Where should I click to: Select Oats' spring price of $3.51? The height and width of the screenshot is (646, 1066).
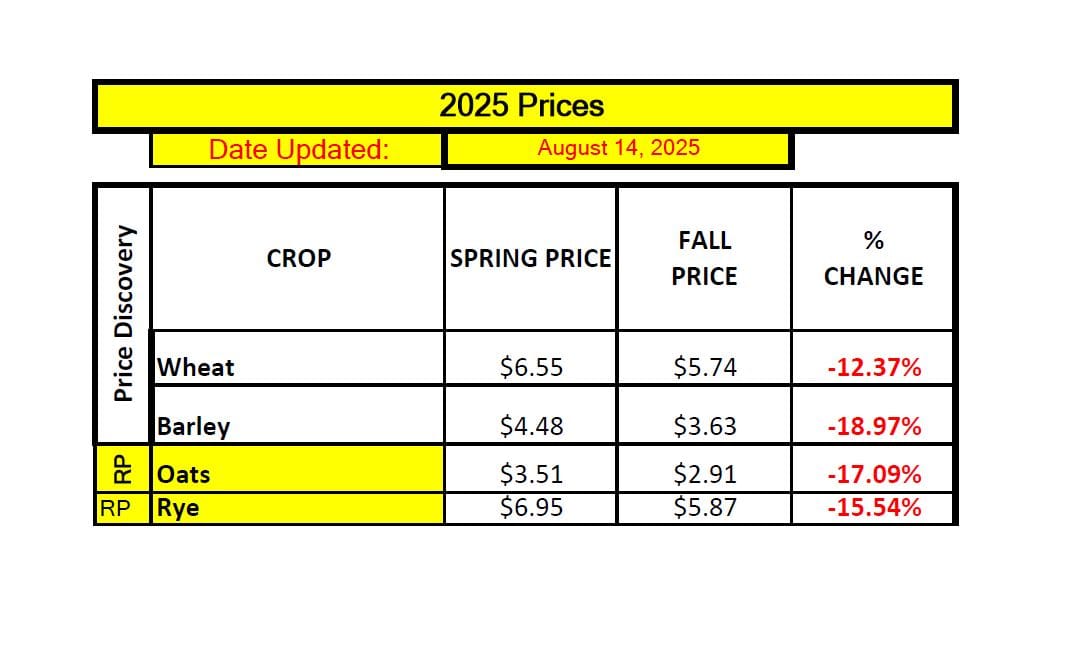[x=531, y=472]
